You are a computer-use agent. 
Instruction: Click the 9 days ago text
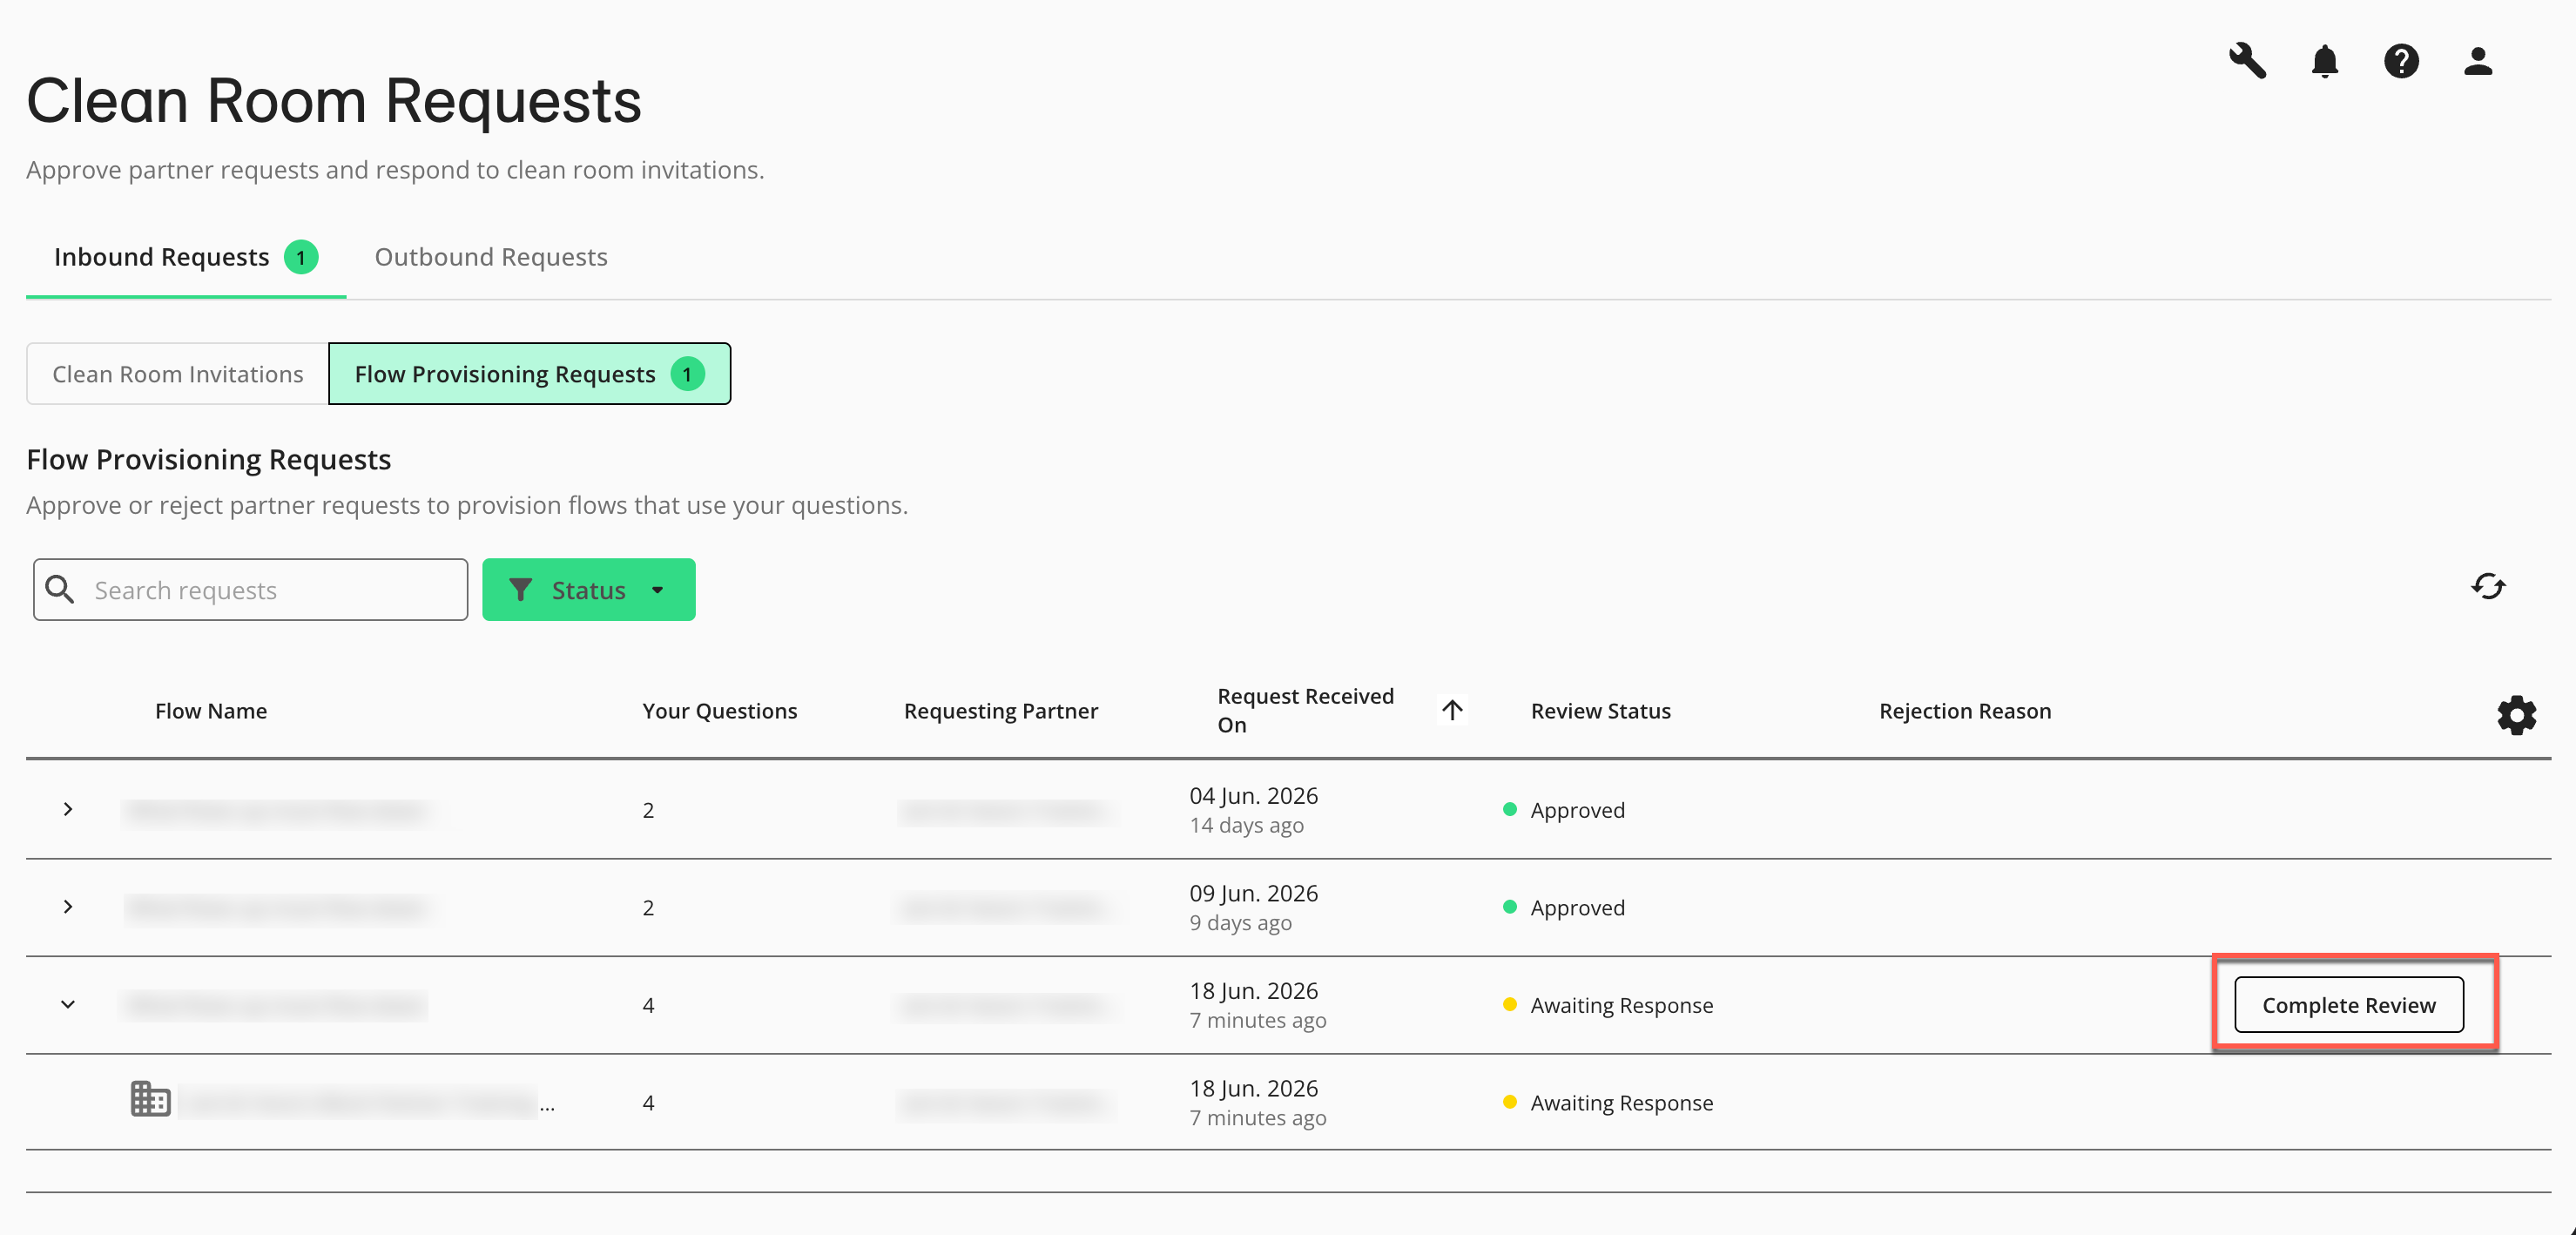pos(1240,922)
